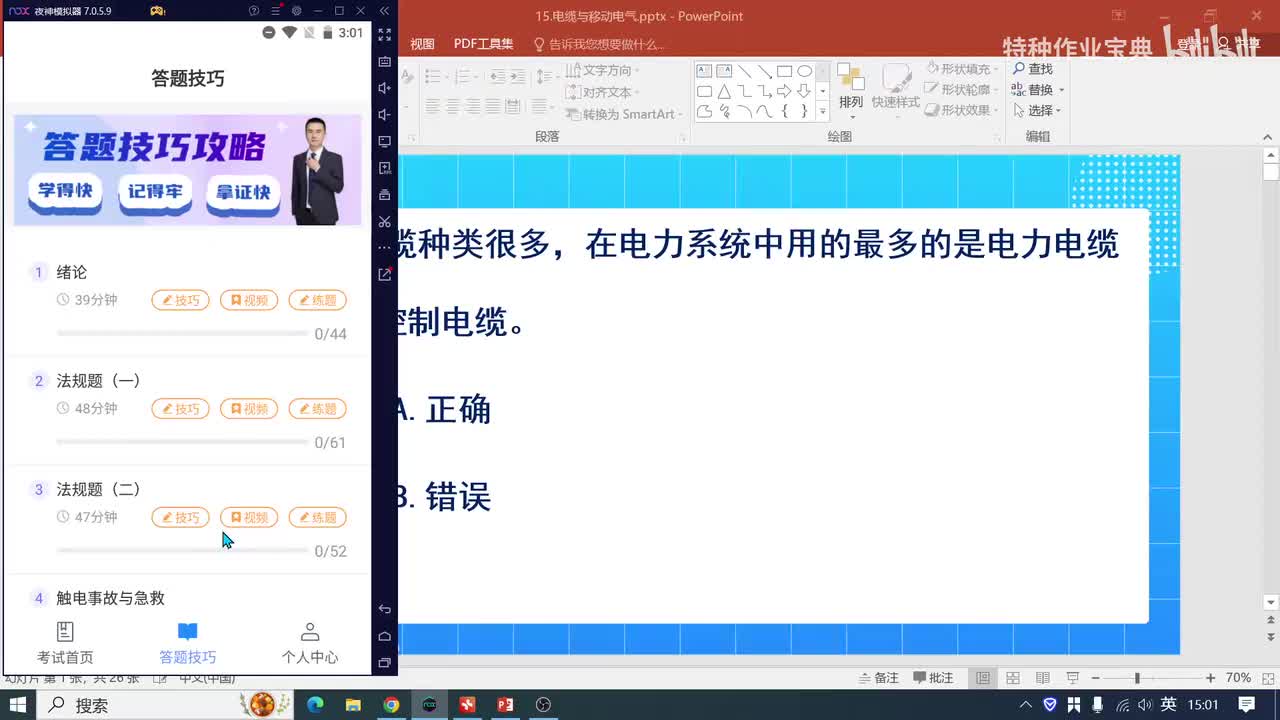Open 对齐文本 dropdown
Screen dimensions: 1280x720
(x=602, y=92)
